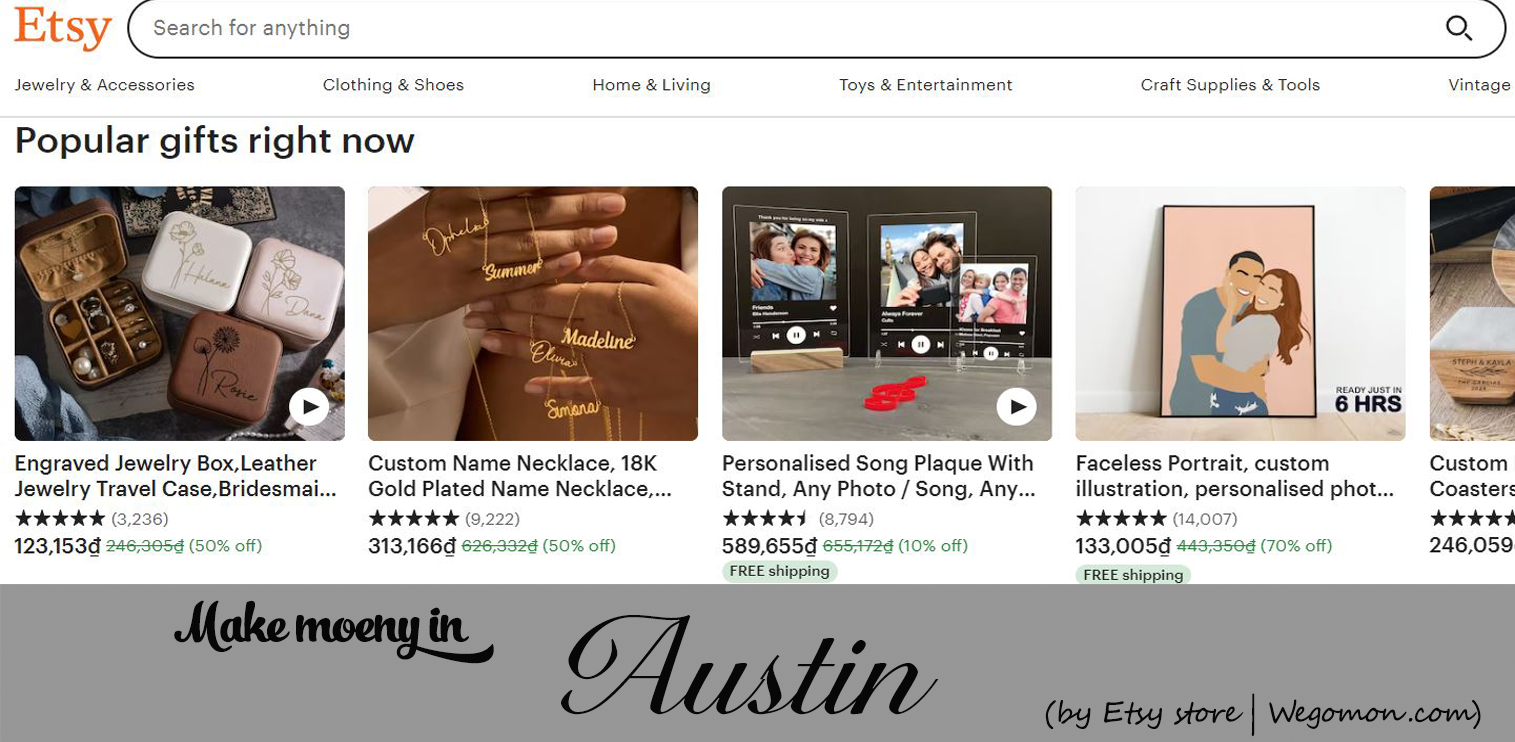The image size is (1515, 742).
Task: Open Personalised Song Plaque title link
Action: (x=879, y=476)
